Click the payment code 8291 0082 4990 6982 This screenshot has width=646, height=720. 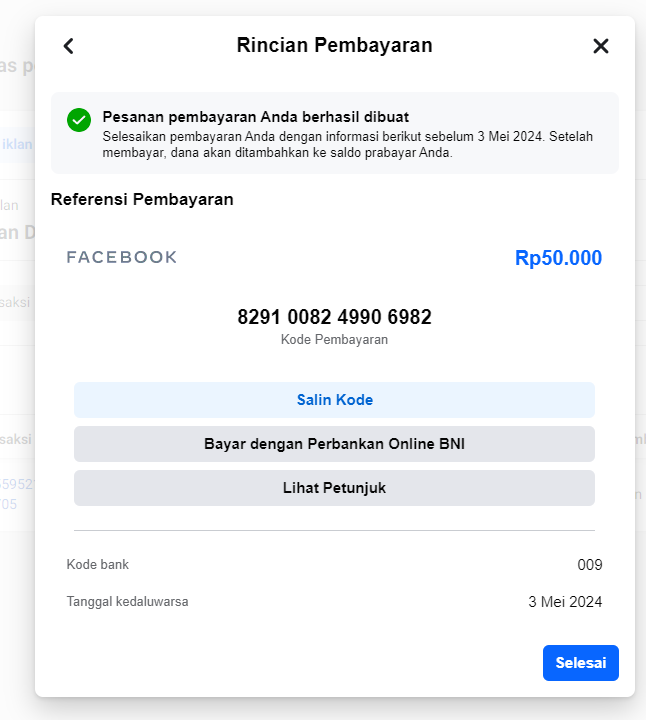pyautogui.click(x=334, y=317)
